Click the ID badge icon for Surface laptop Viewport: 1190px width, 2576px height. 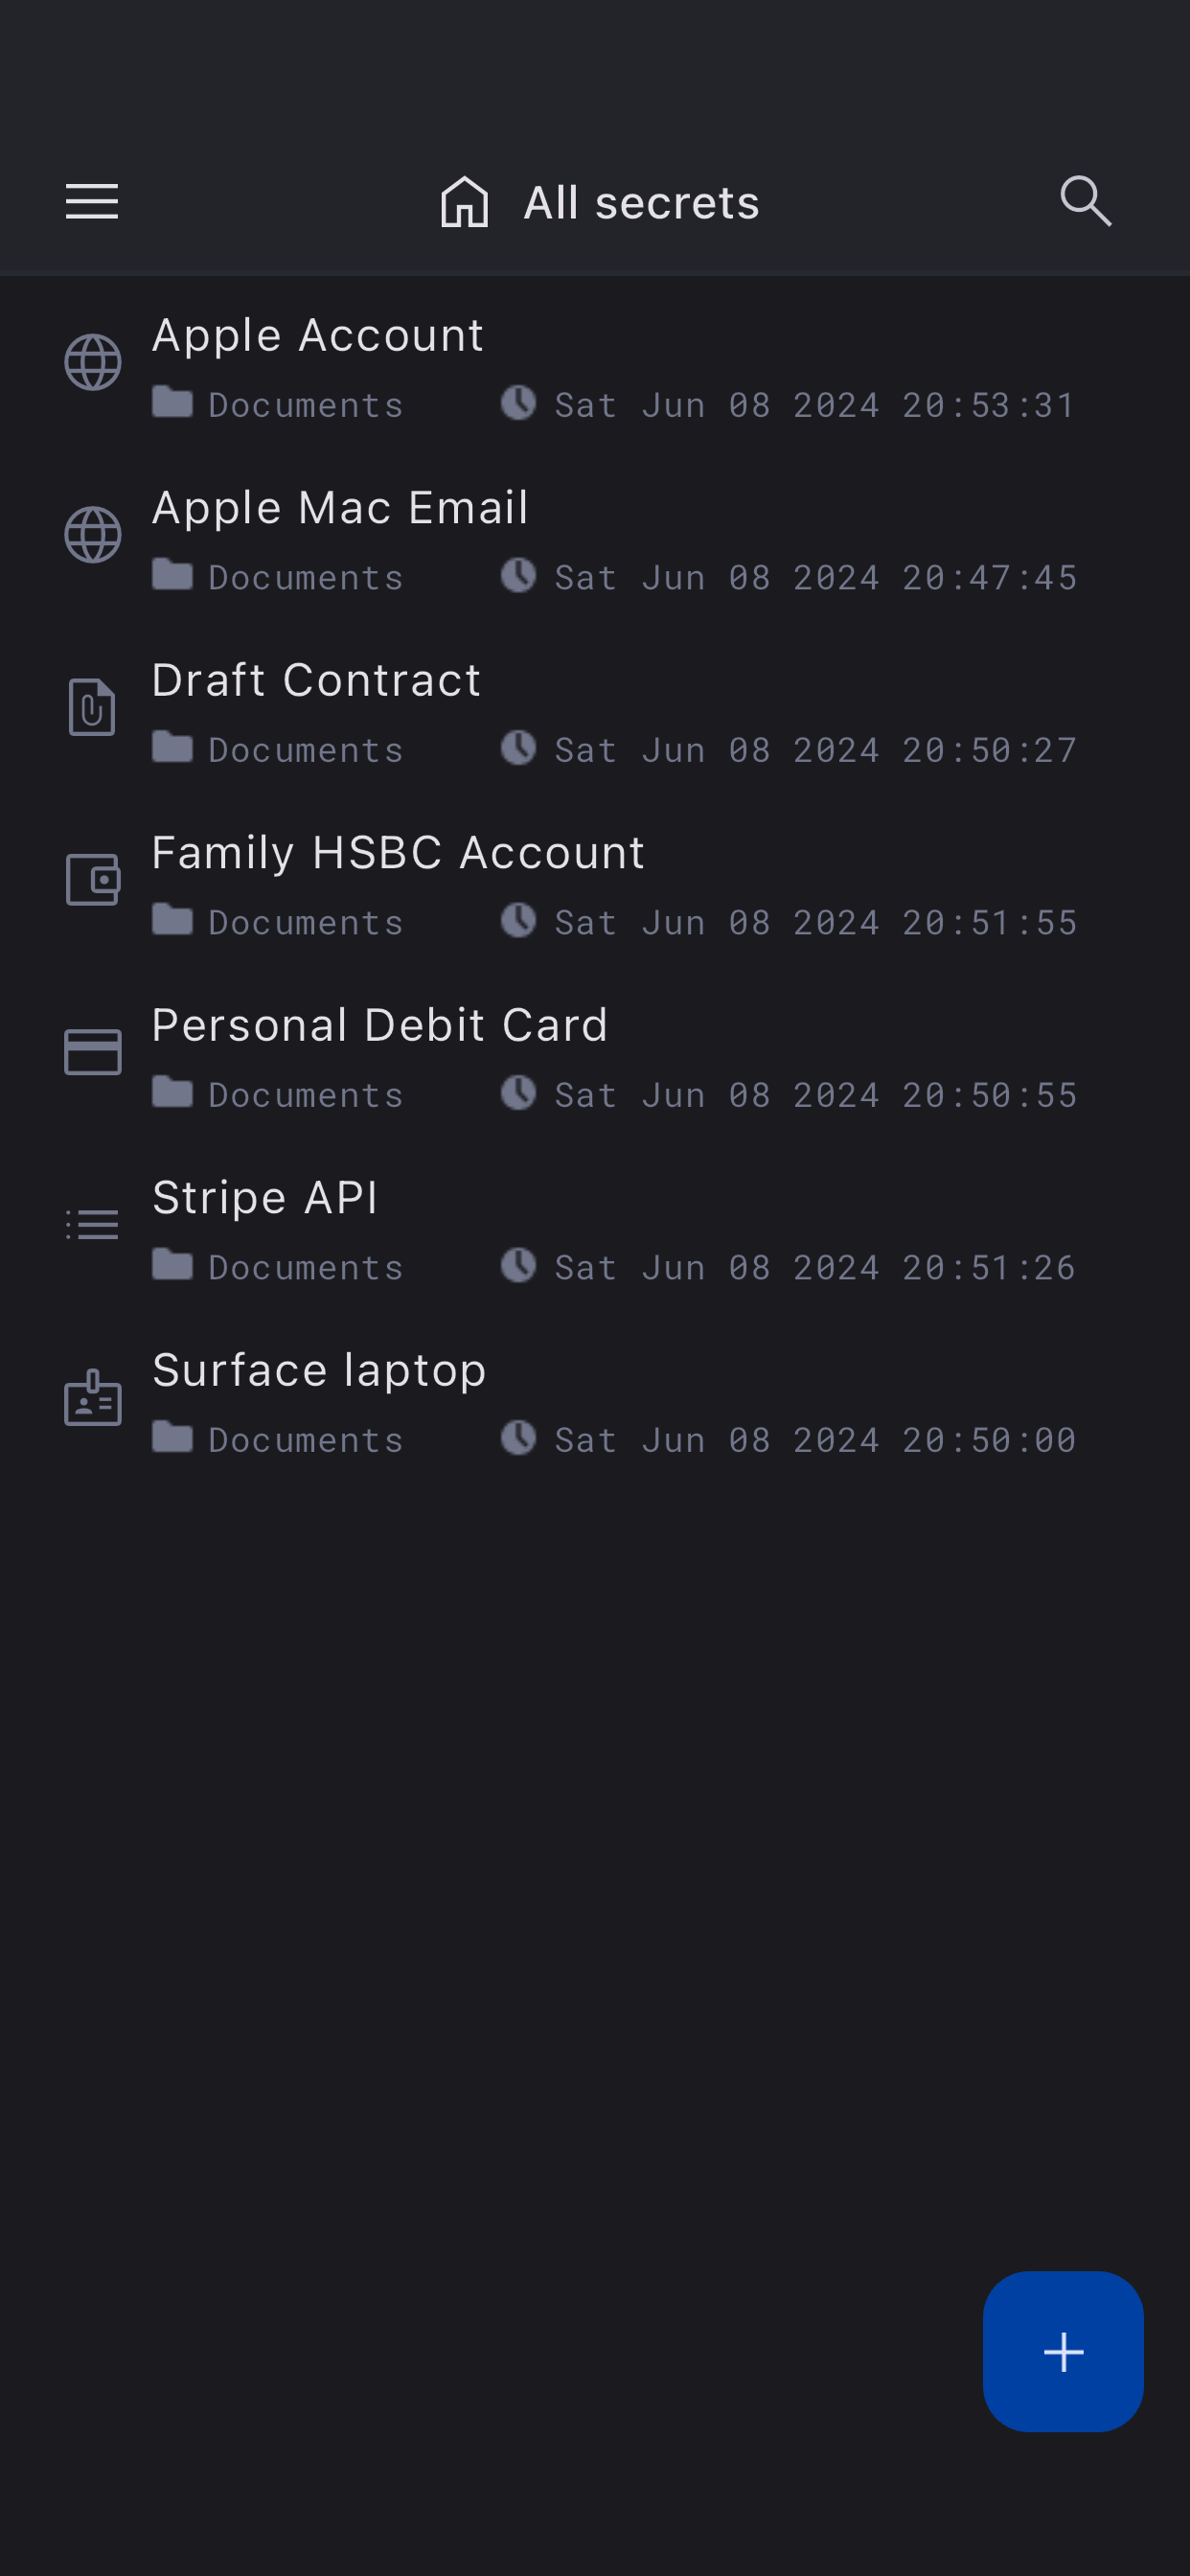[93, 1397]
